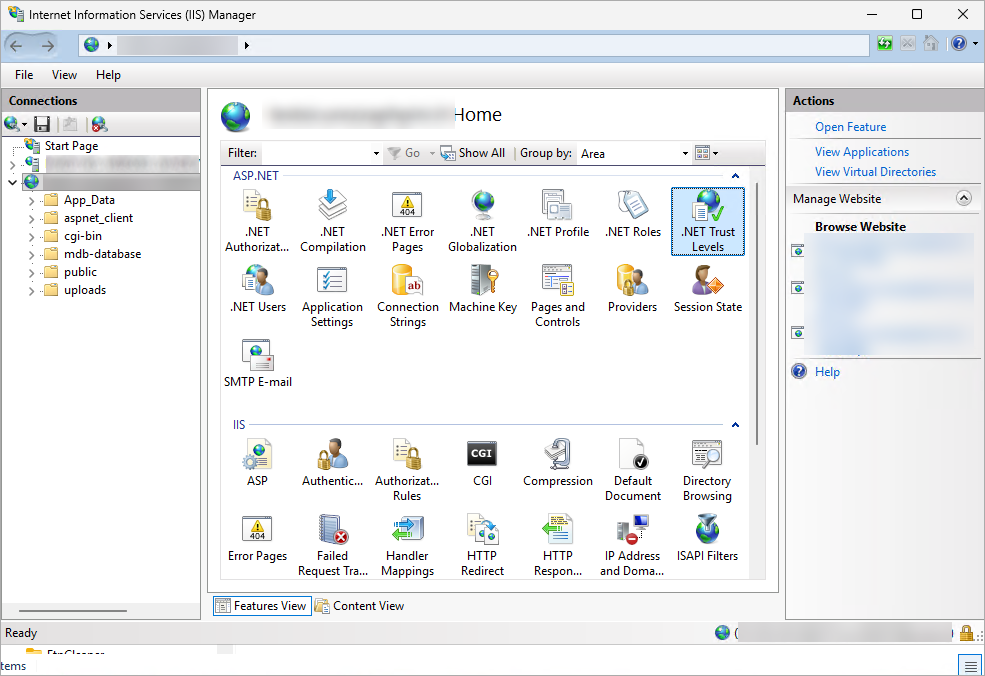The image size is (985, 676).
Task: Open the Directory Browsing feature
Action: point(707,470)
